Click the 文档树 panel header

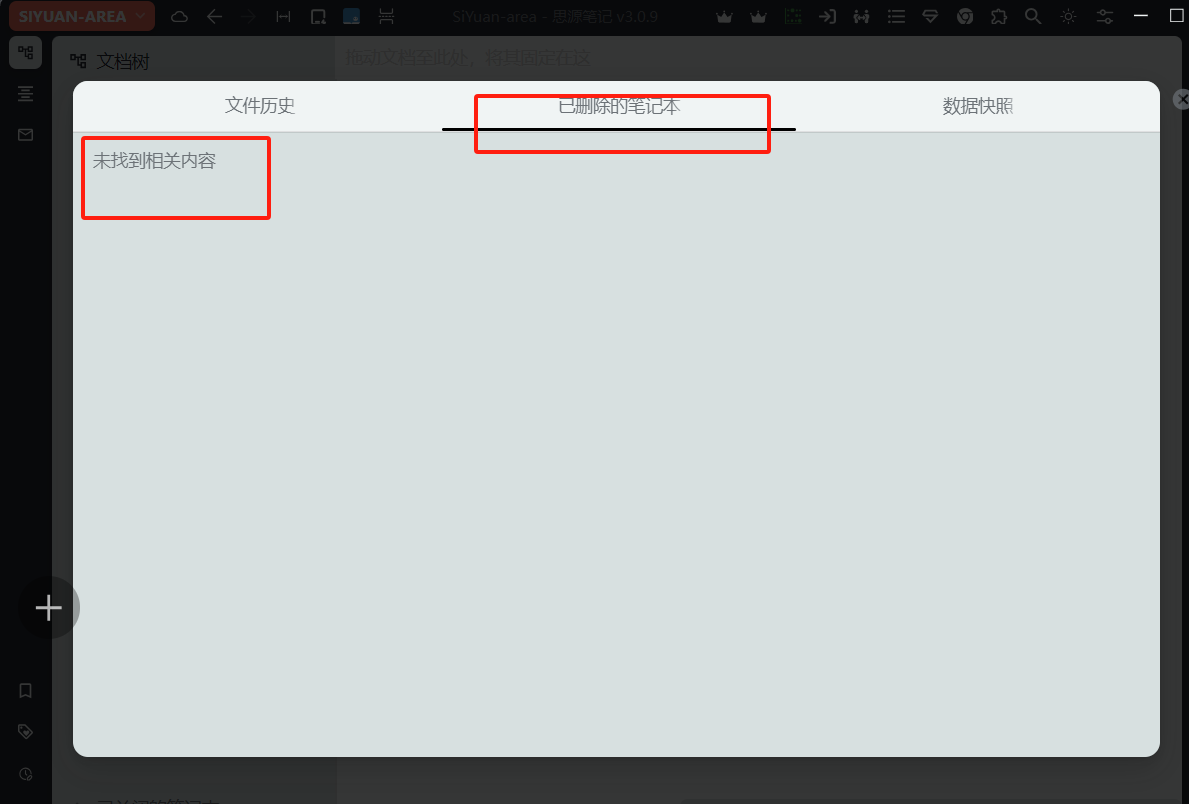tap(110, 61)
